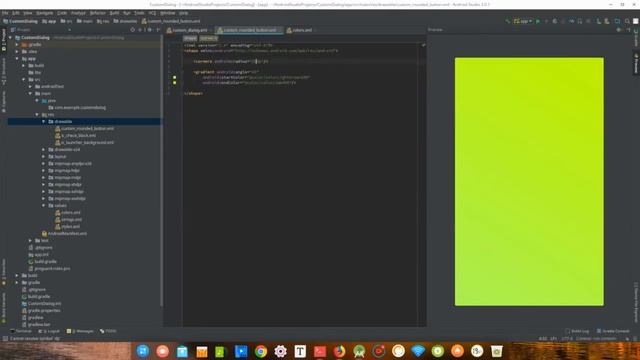640x360 pixels.
Task: Click the Debug app bug icon
Action: (x=555, y=21)
